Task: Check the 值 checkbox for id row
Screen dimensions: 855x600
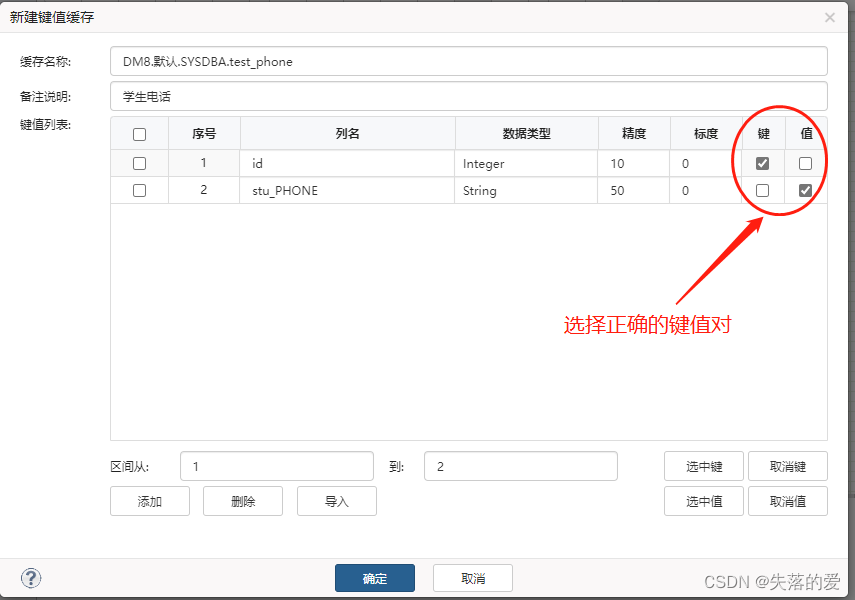Action: point(805,163)
